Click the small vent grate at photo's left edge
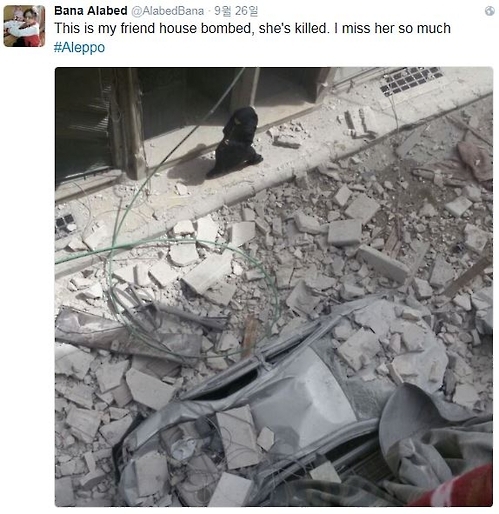Screen dimensions: 499x514 click(x=65, y=224)
